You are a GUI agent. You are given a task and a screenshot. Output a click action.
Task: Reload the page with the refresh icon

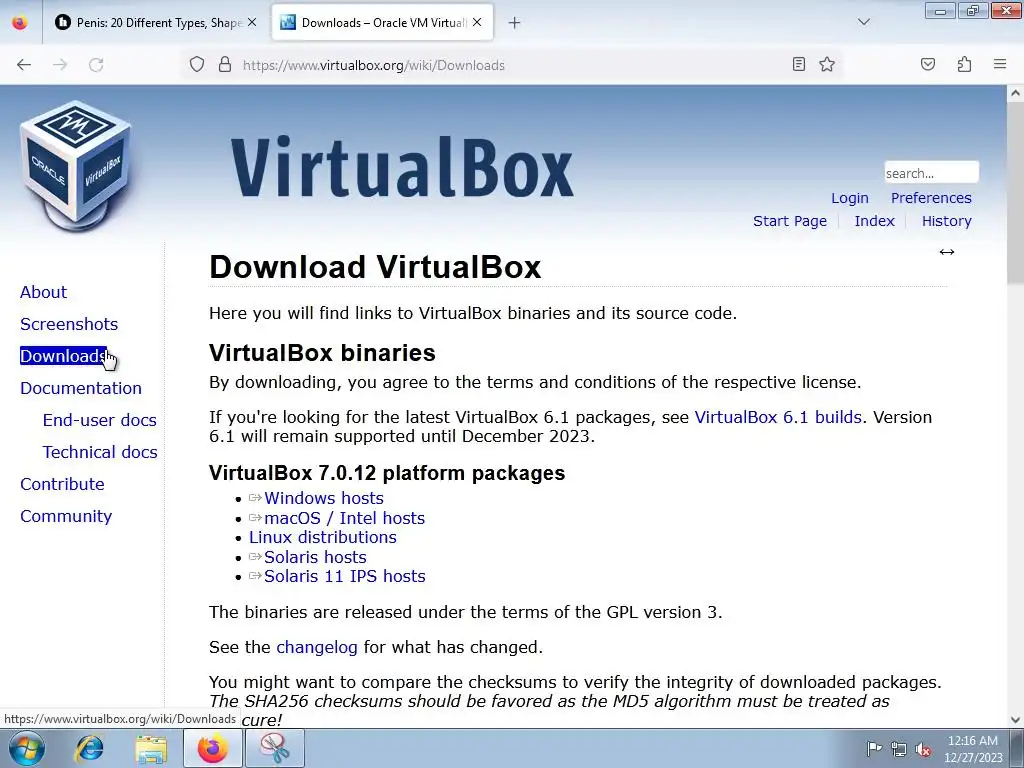coord(96,65)
